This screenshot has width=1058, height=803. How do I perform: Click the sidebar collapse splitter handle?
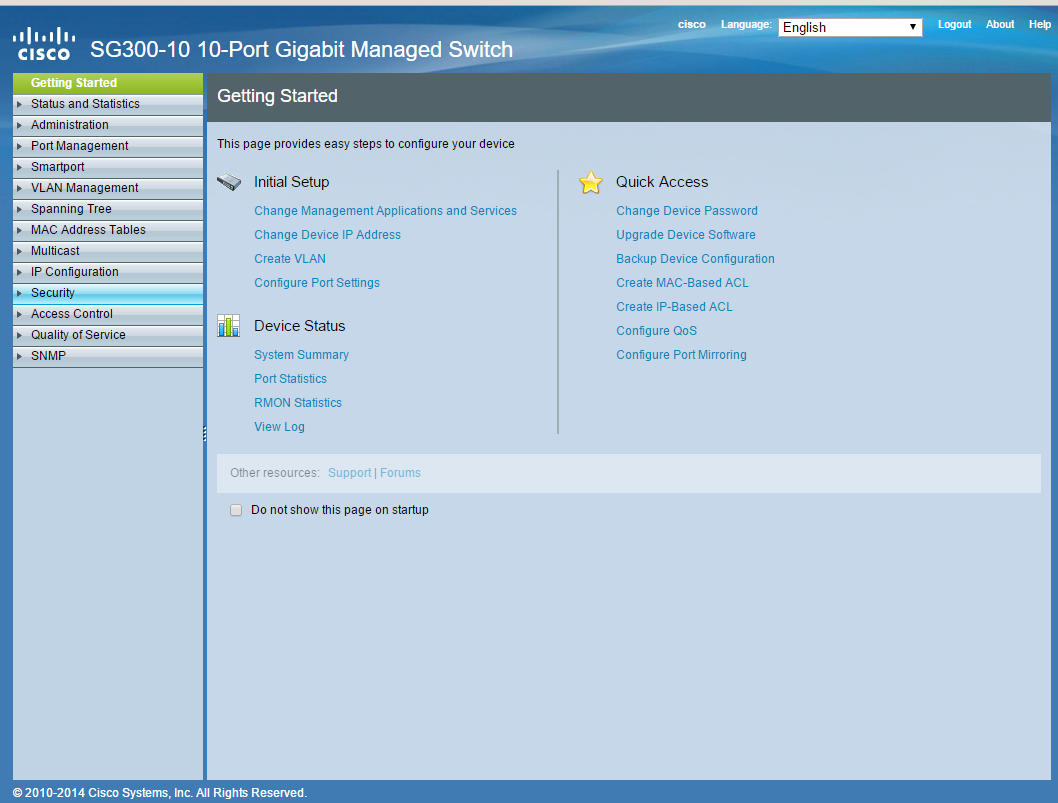[x=204, y=434]
